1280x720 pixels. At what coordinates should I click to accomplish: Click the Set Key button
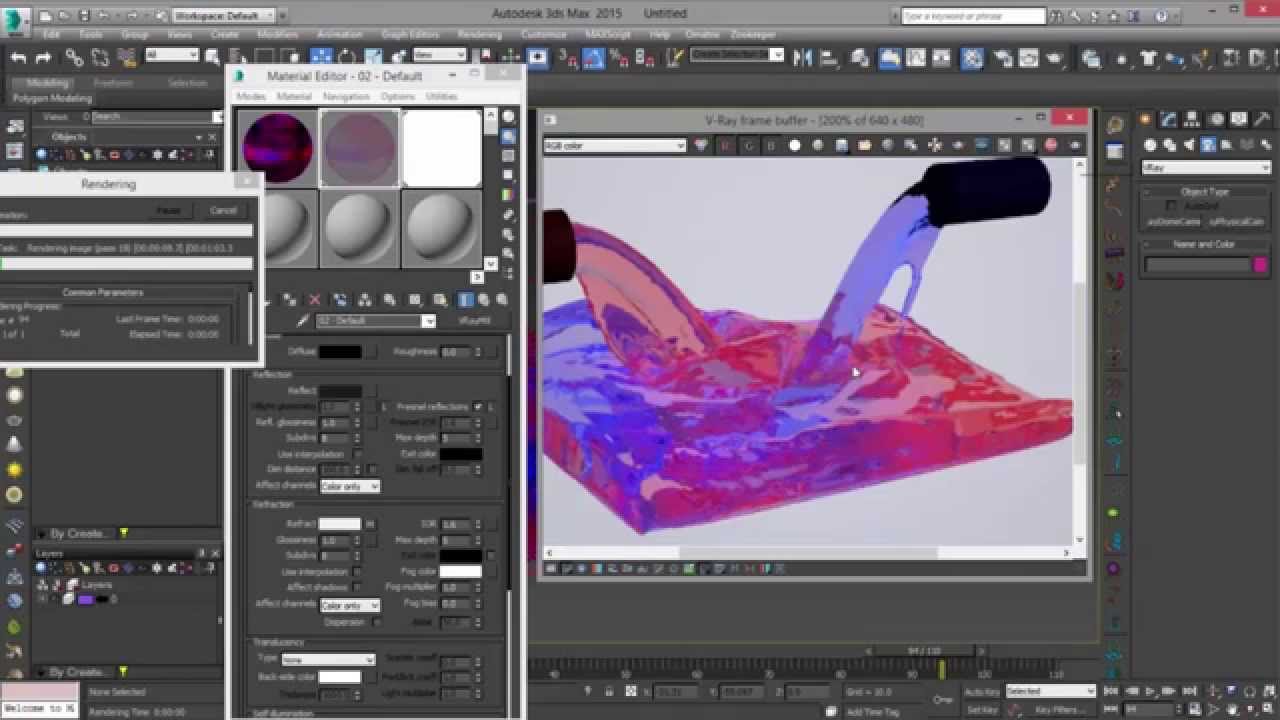pos(981,709)
